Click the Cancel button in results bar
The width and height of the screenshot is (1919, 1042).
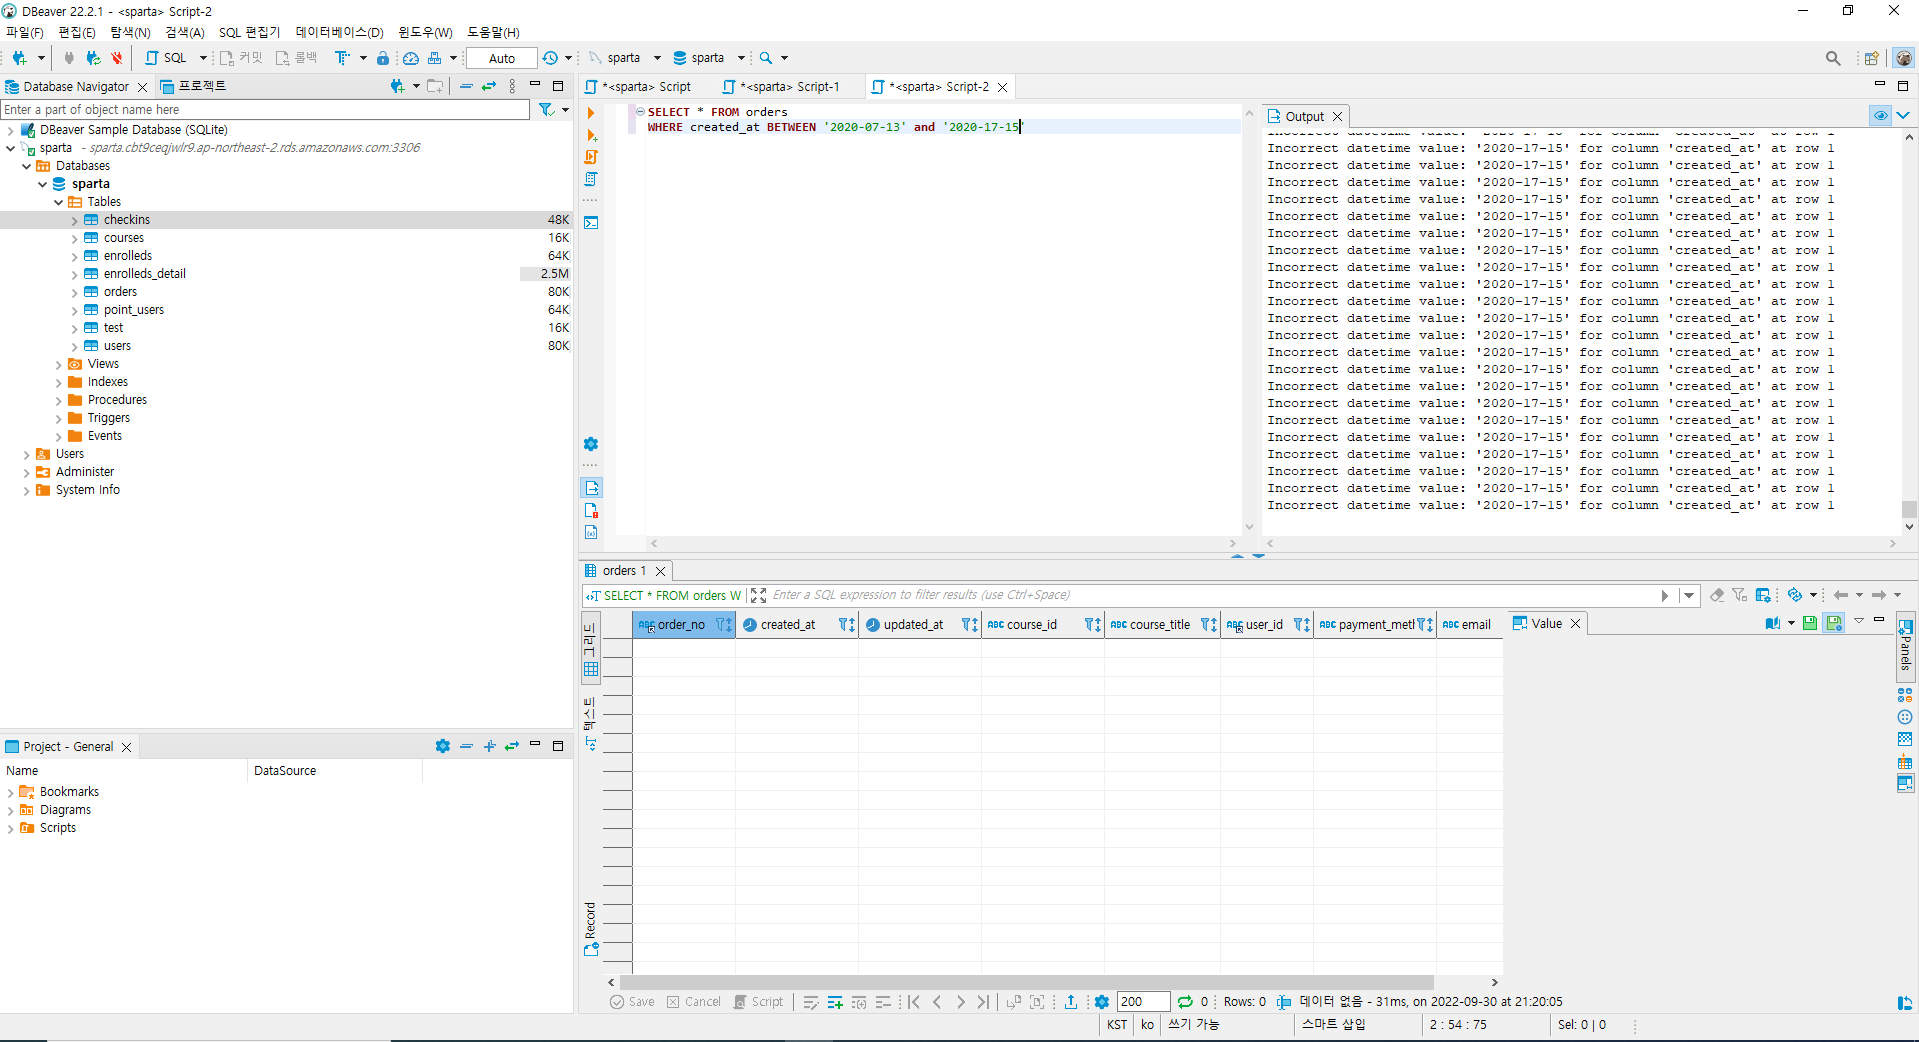coord(694,1002)
